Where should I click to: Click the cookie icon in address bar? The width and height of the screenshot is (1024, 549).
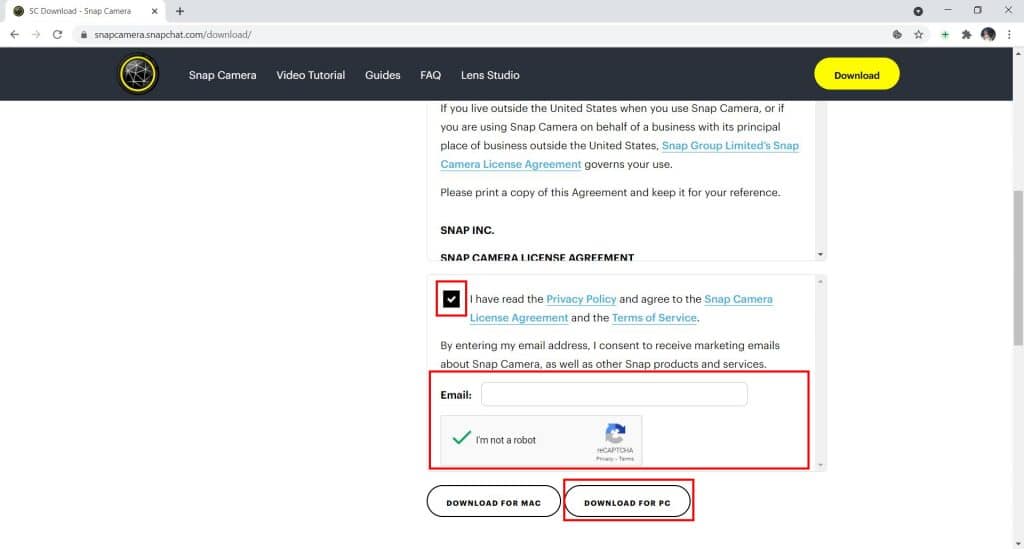tap(897, 35)
